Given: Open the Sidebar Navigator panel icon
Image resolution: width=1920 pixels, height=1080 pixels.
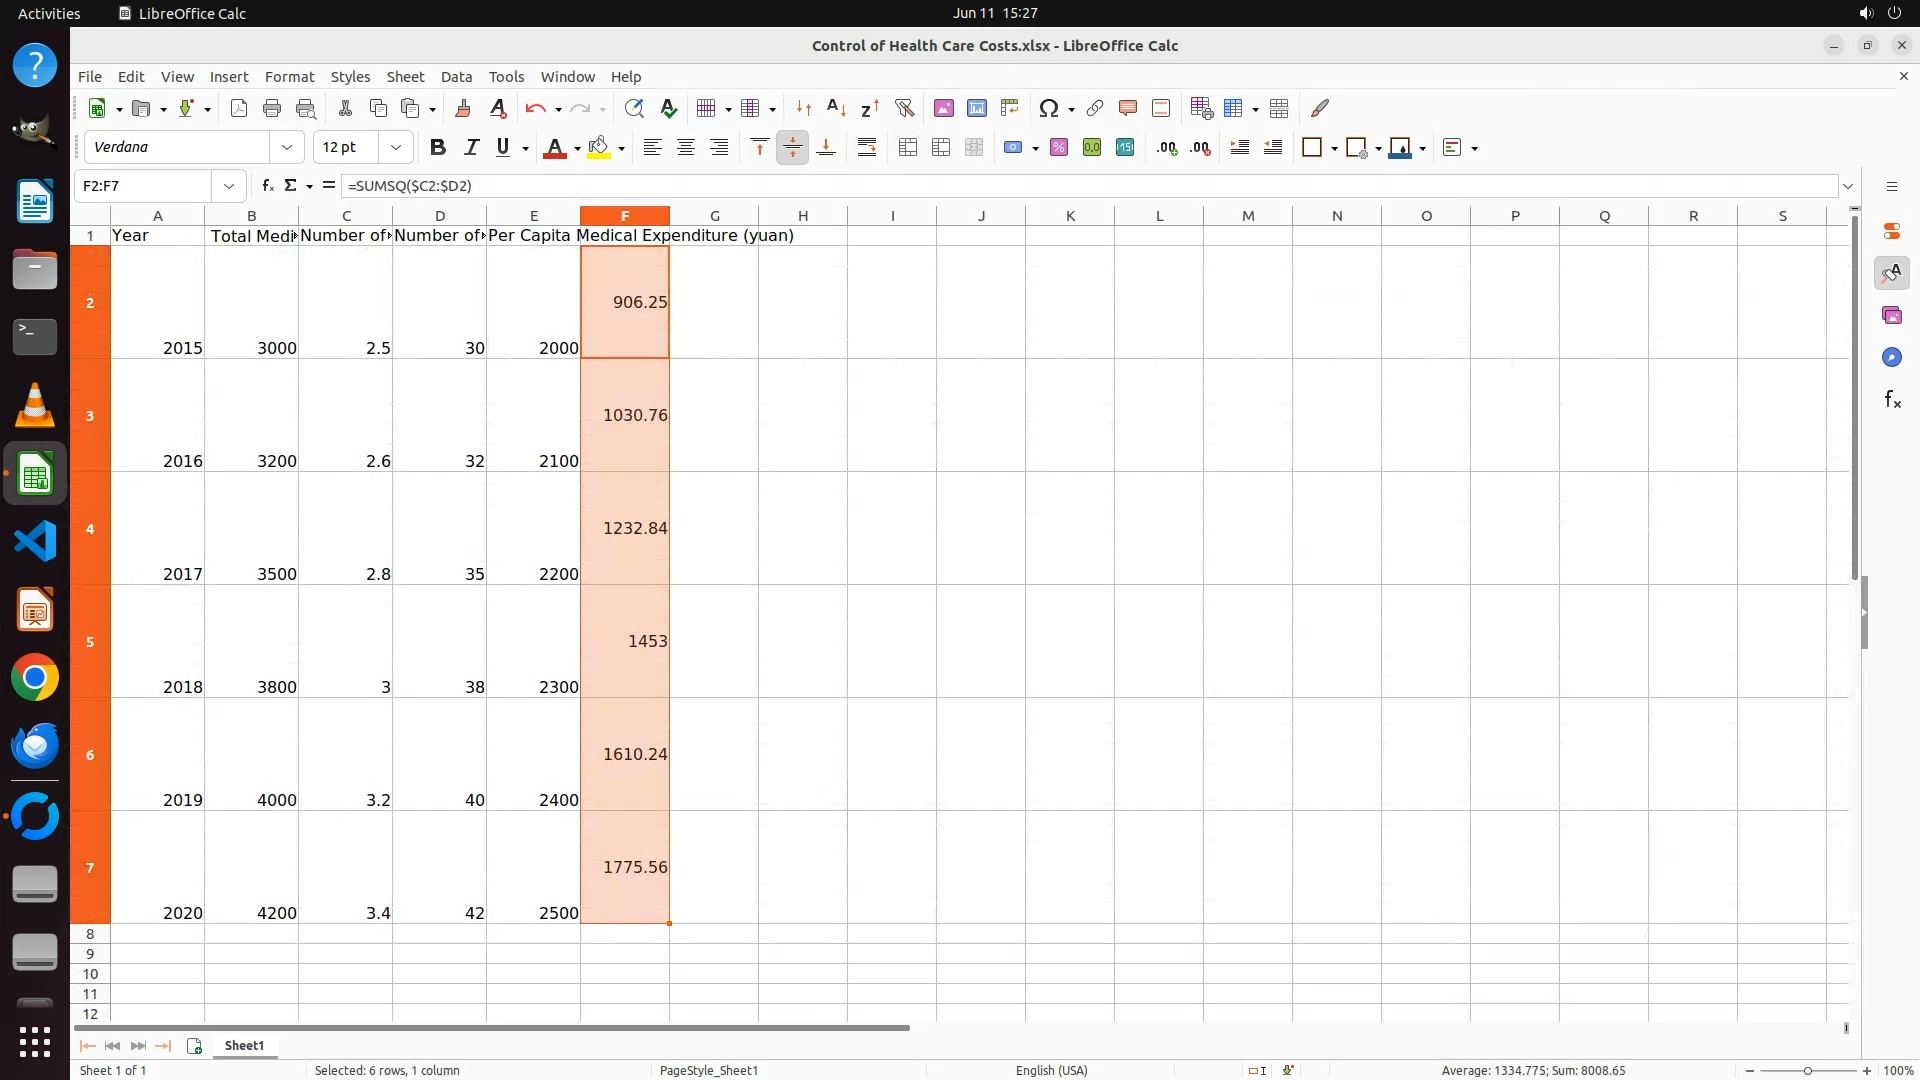Looking at the screenshot, I should 1891,357.
